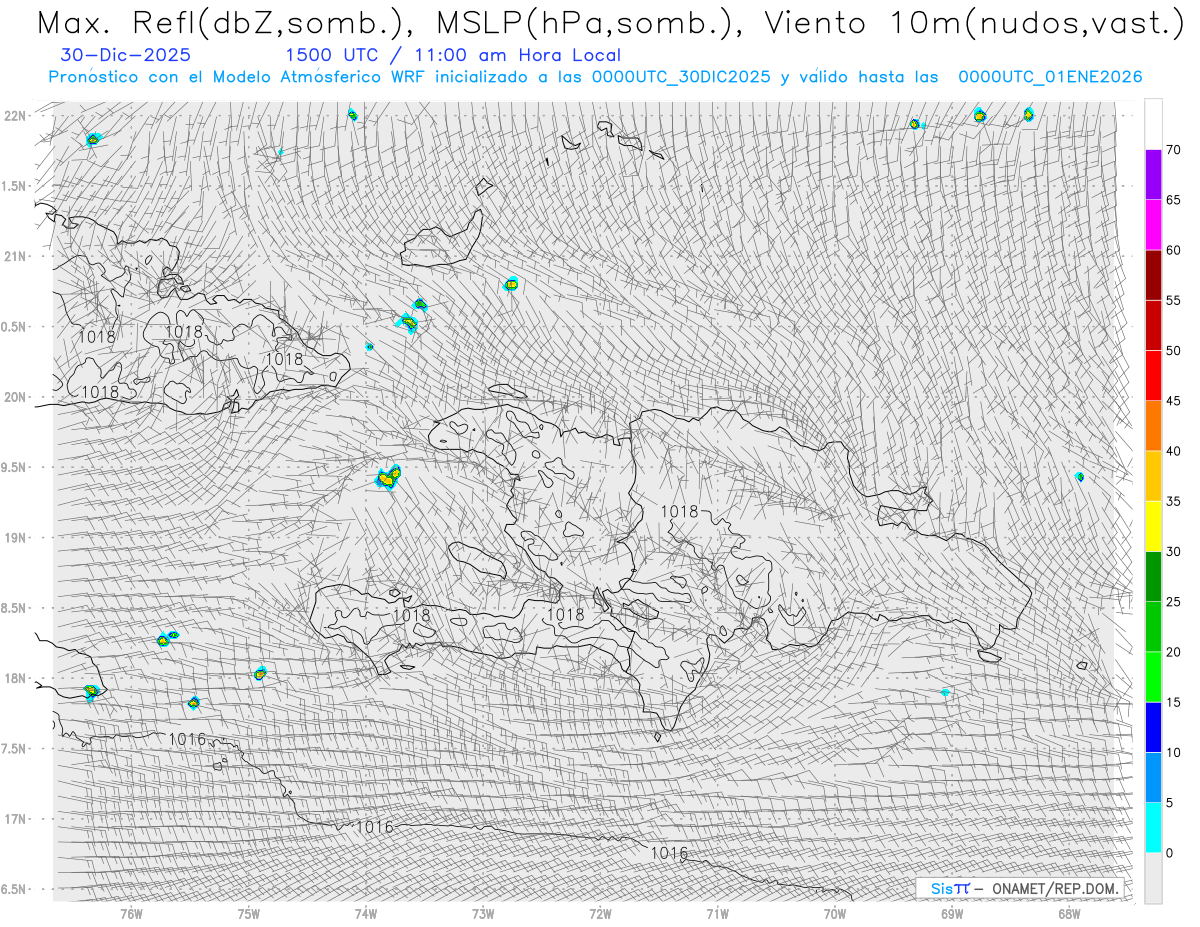This screenshot has height=927, width=1200.
Task: Select the '69W' longitude axis label
Action: [x=952, y=913]
